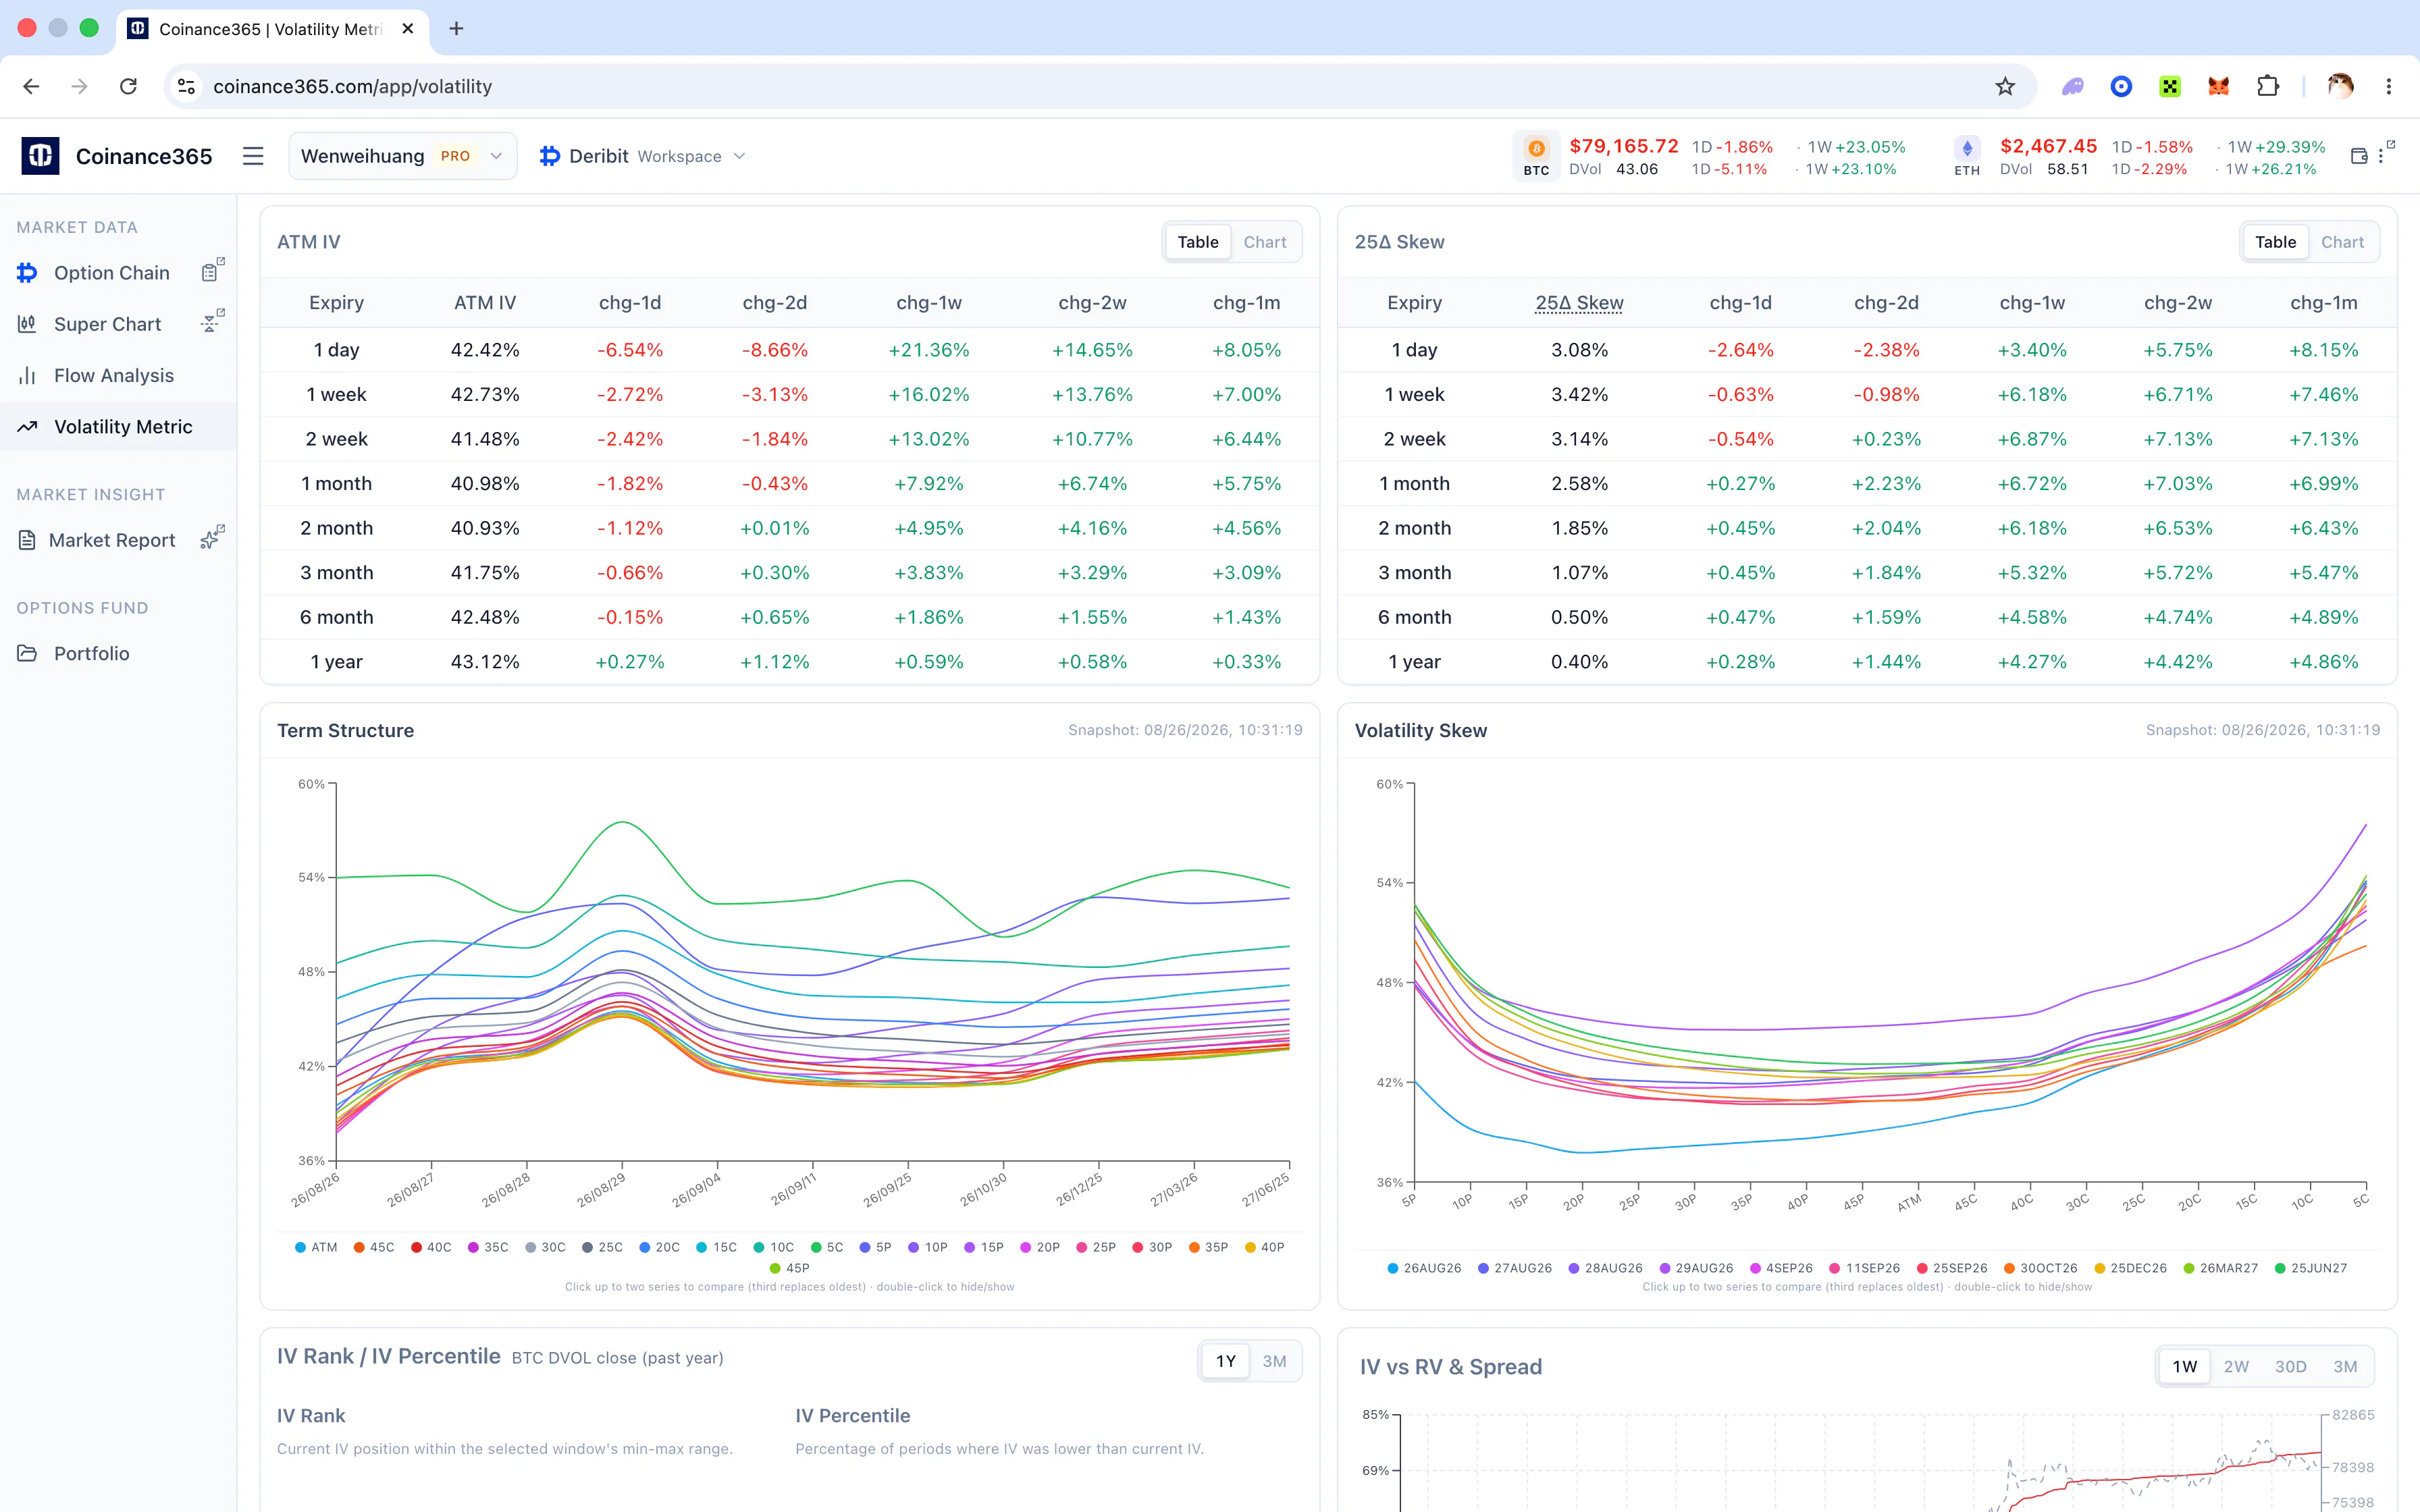The width and height of the screenshot is (2420, 1512).
Task: Toggle 30OCT26 series in Skew legend
Action: click(x=2040, y=1268)
